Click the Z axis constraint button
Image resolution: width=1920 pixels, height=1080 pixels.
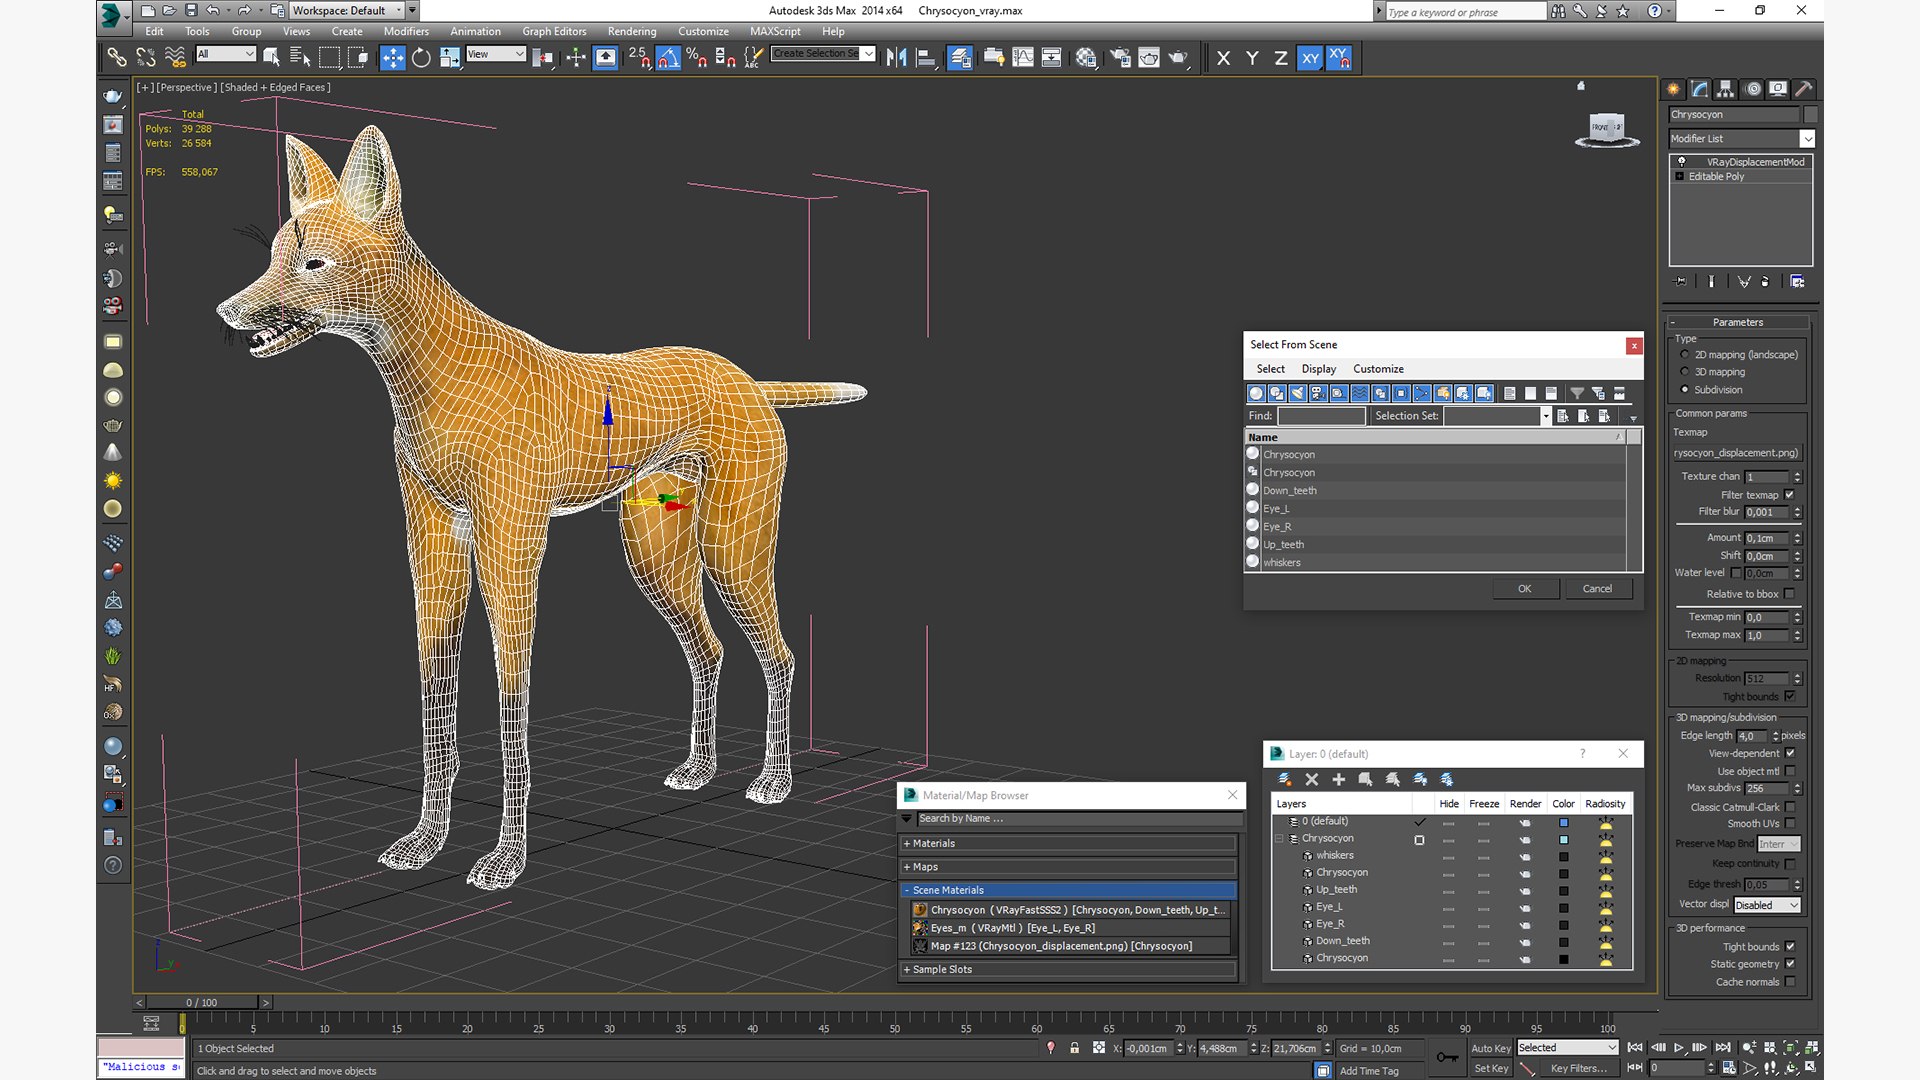1280,58
